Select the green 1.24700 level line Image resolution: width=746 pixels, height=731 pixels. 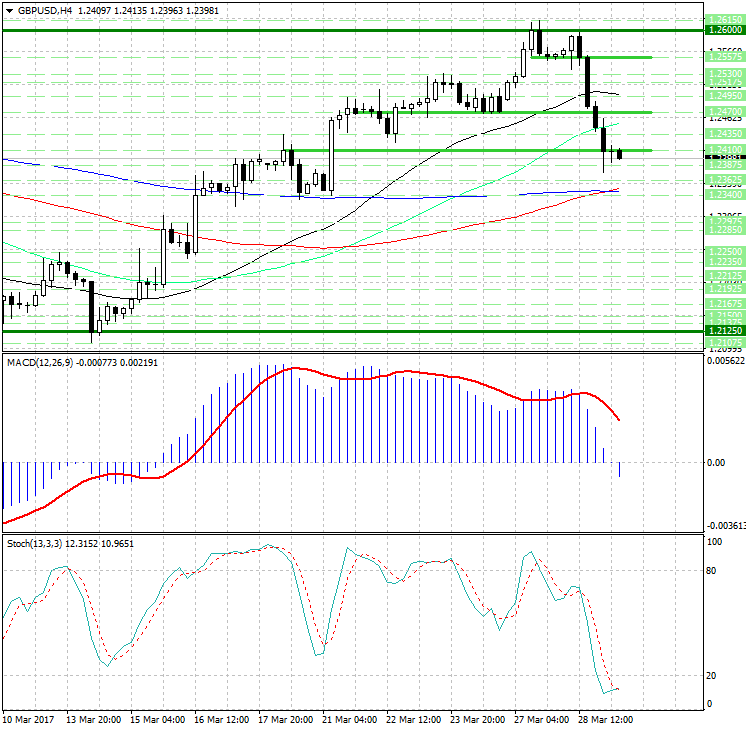click(504, 113)
